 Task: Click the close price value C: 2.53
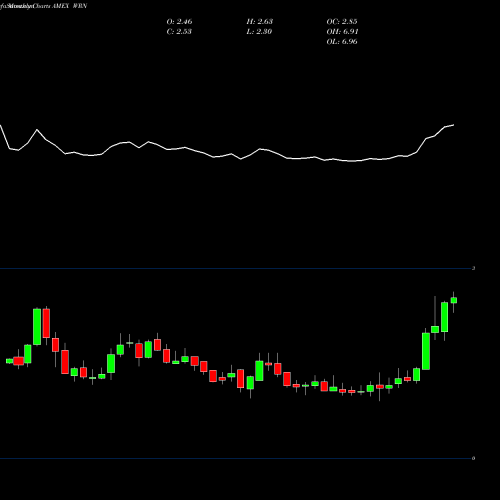[x=179, y=32]
